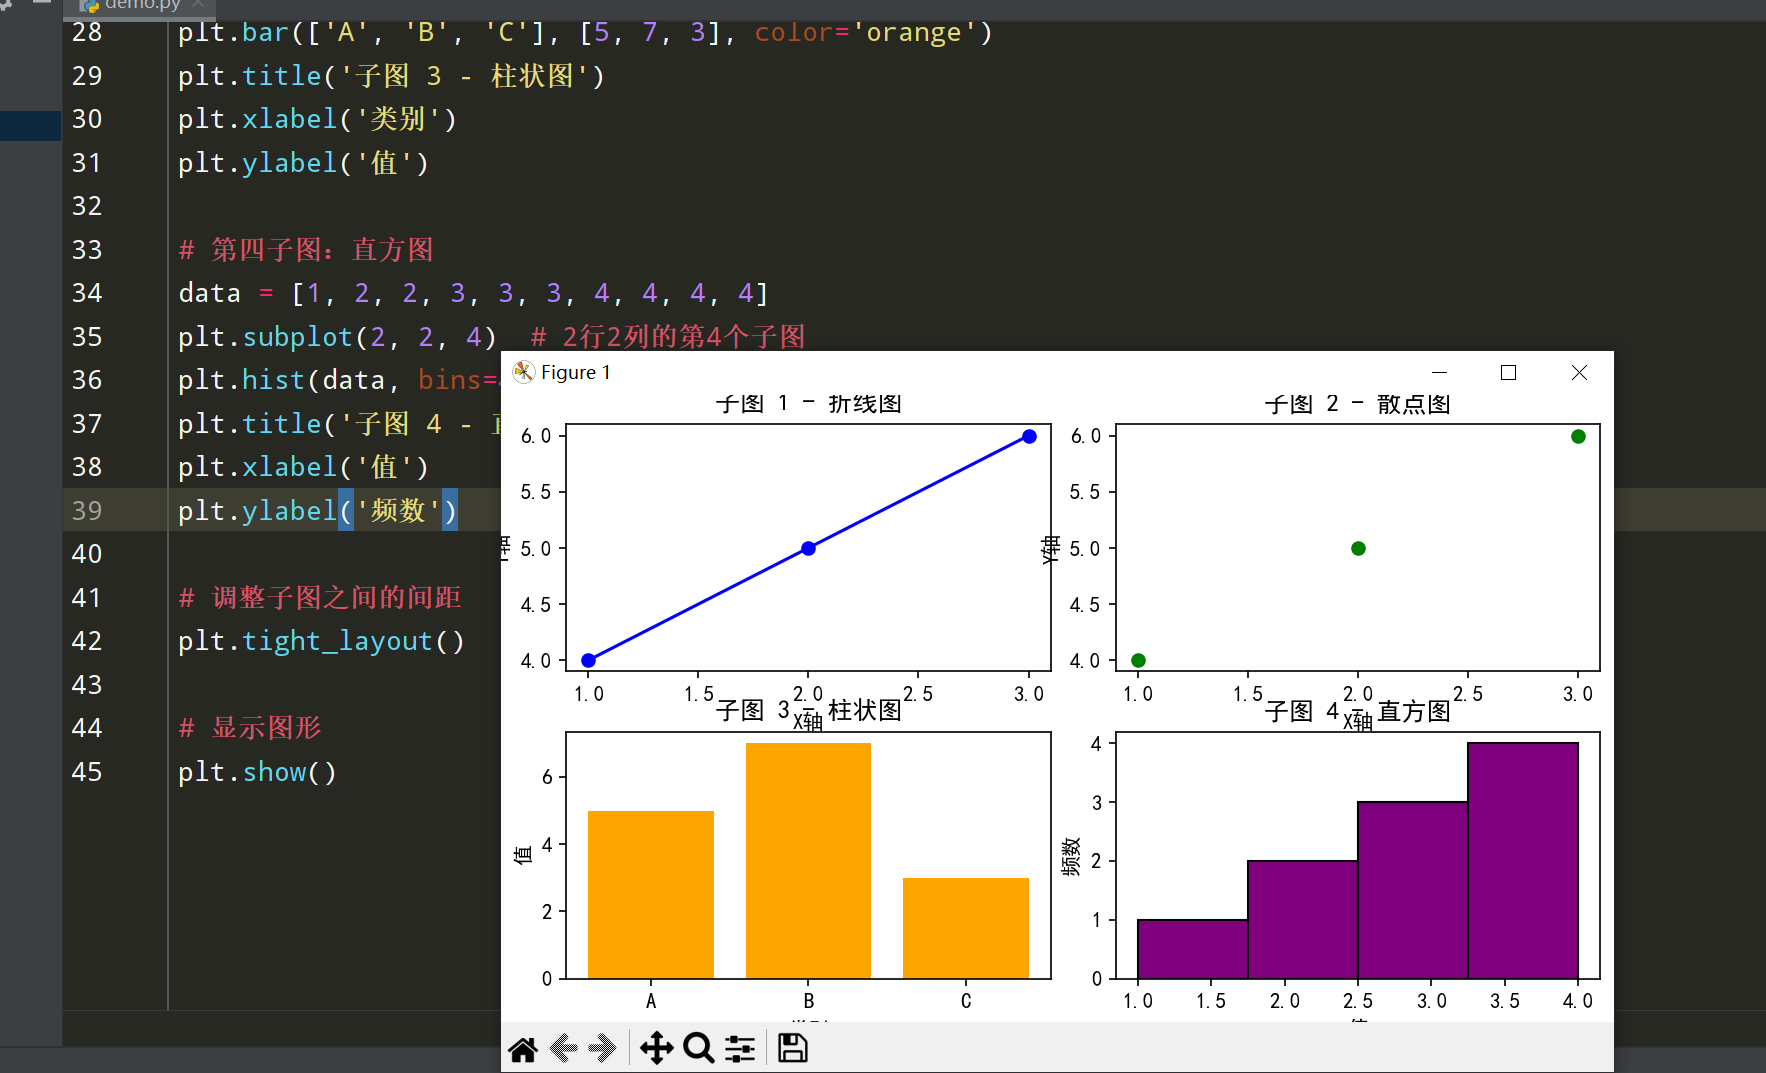Viewport: 1766px width, 1073px height.
Task: Minimize the Figure 1 window
Action: (x=1440, y=372)
